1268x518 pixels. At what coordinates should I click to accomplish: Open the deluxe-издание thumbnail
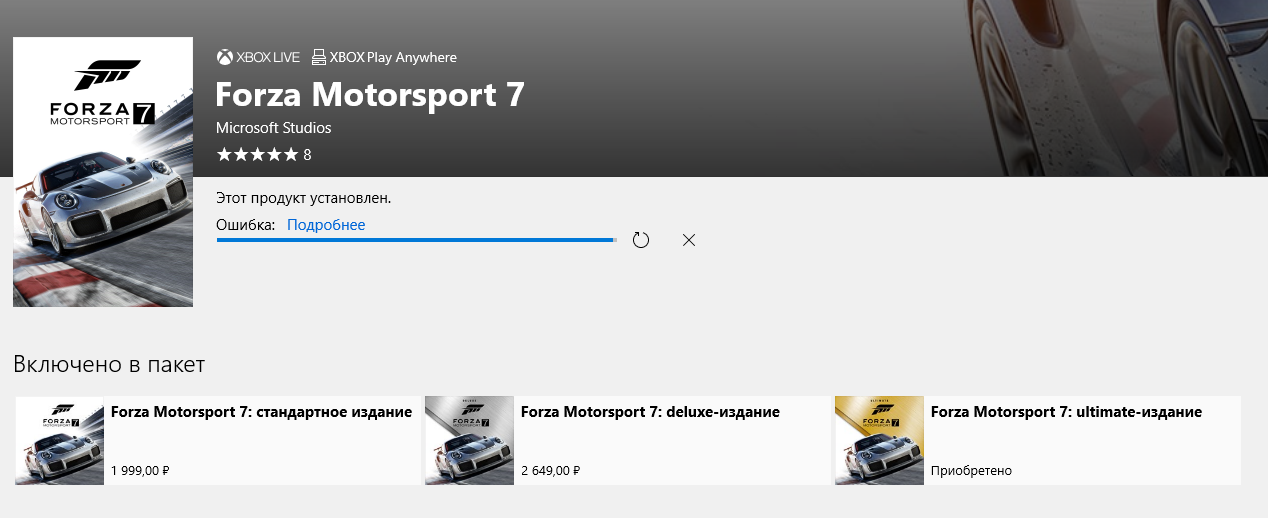[x=469, y=441]
